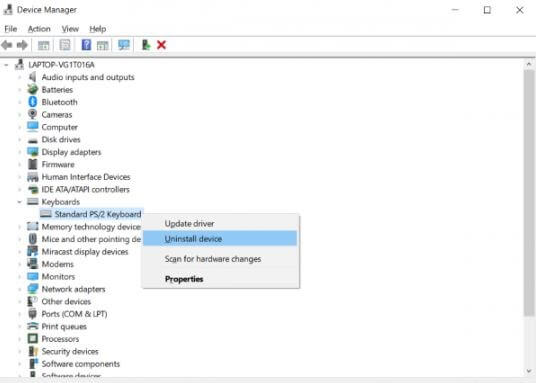
Task: Select the Miracast display devices row
Action: 85,252
